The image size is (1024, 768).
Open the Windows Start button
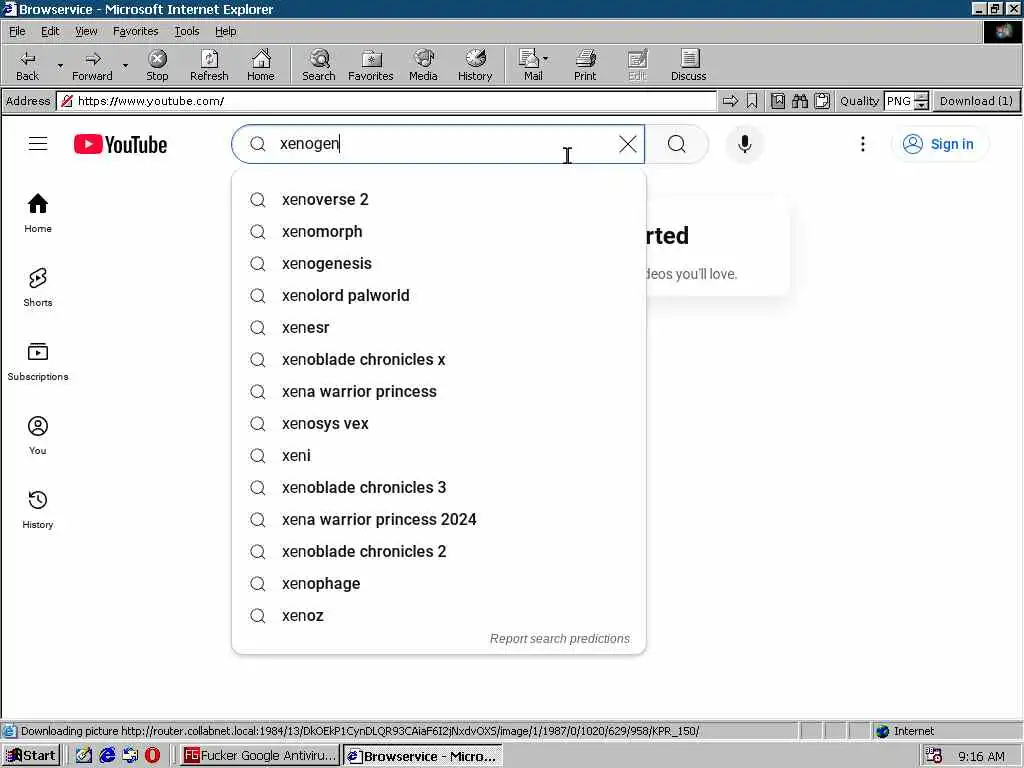click(x=31, y=756)
